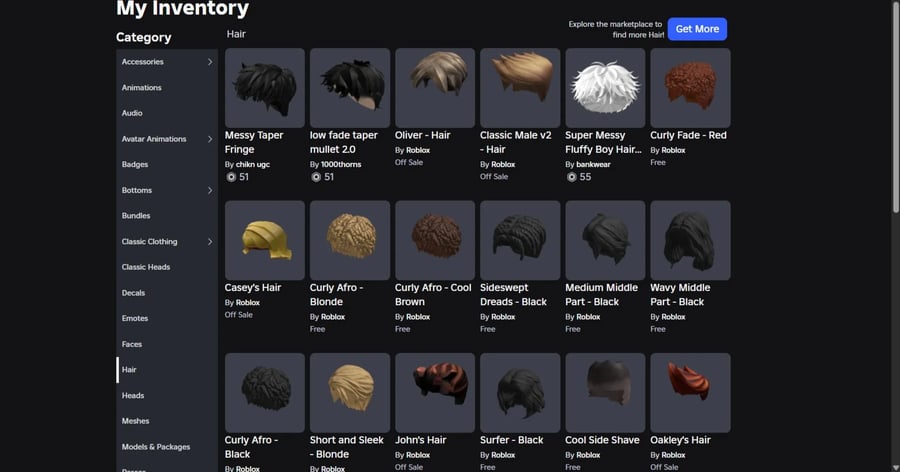The image size is (900, 472).
Task: Click the Robux icon beside price 55
Action: point(571,177)
